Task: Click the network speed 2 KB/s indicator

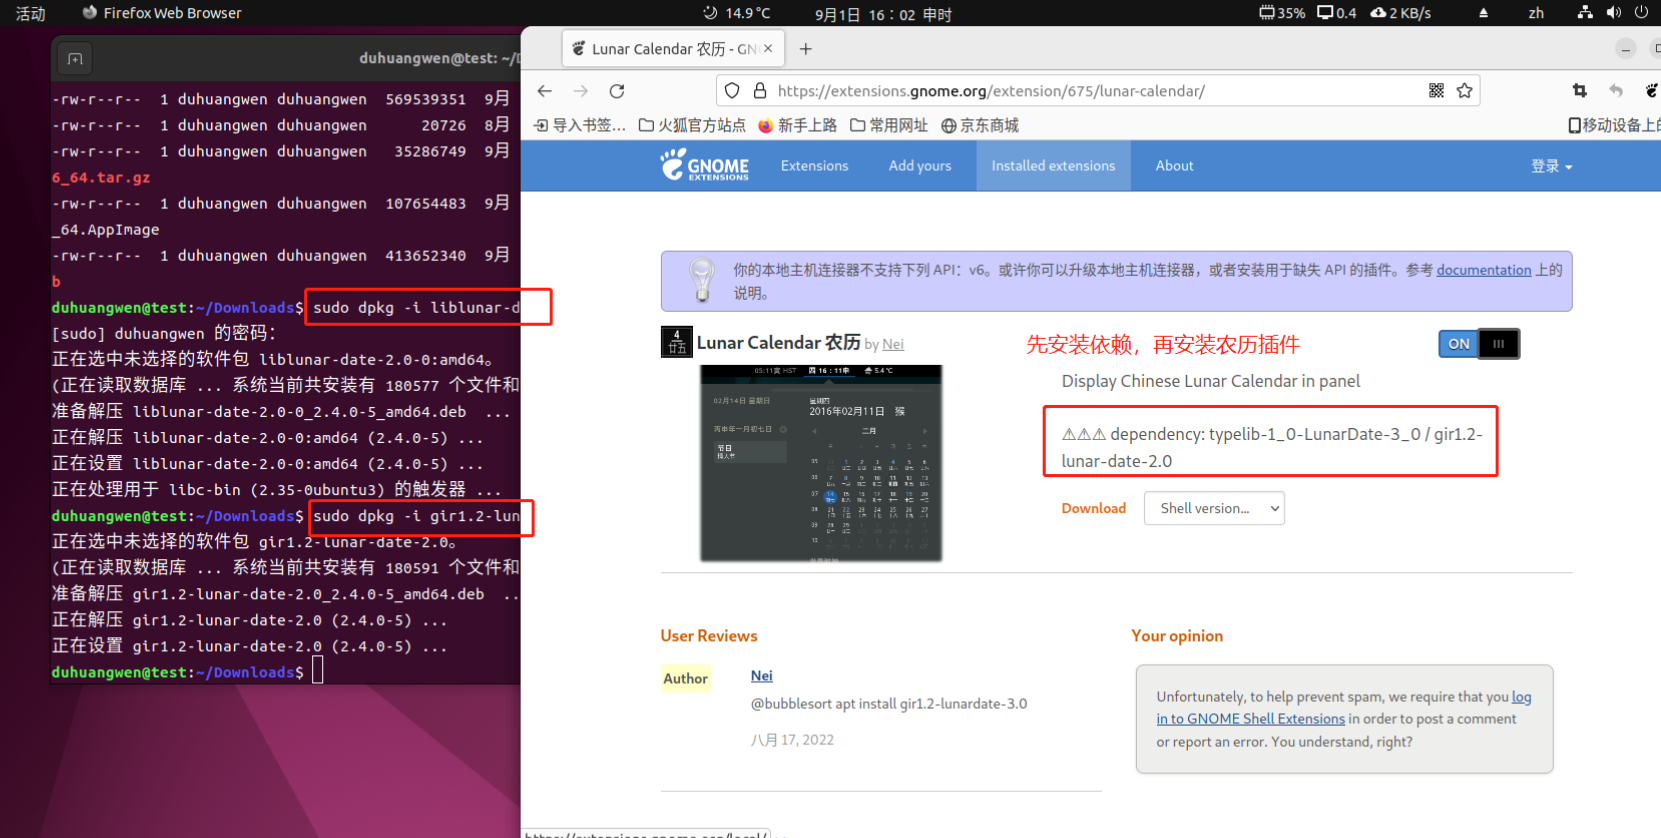Action: pos(1400,13)
